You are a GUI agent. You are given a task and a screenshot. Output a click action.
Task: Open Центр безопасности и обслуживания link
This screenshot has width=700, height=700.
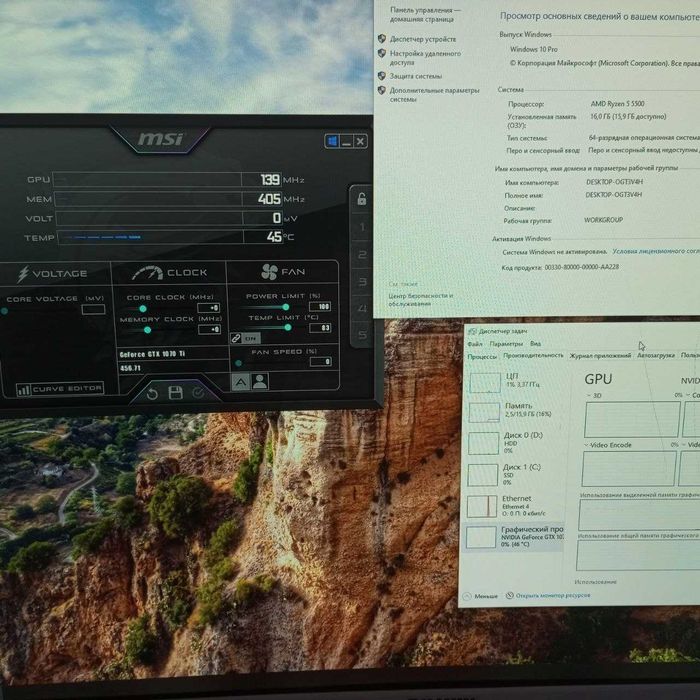point(421,300)
